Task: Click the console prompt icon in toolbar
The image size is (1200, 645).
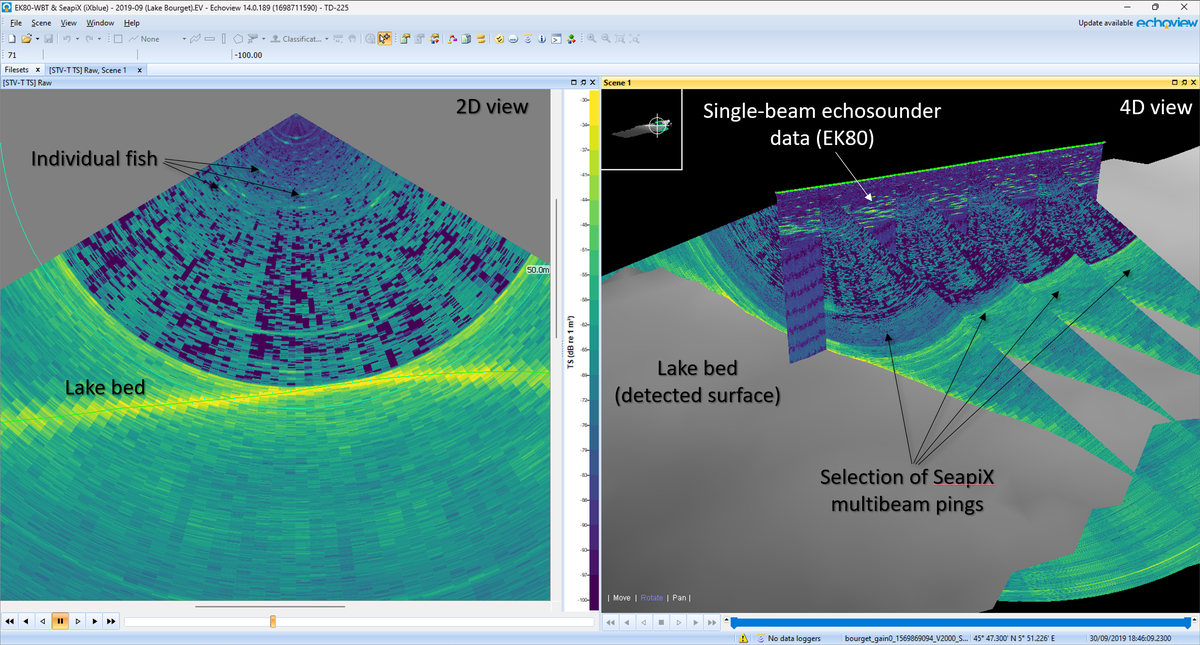Action: [557, 38]
